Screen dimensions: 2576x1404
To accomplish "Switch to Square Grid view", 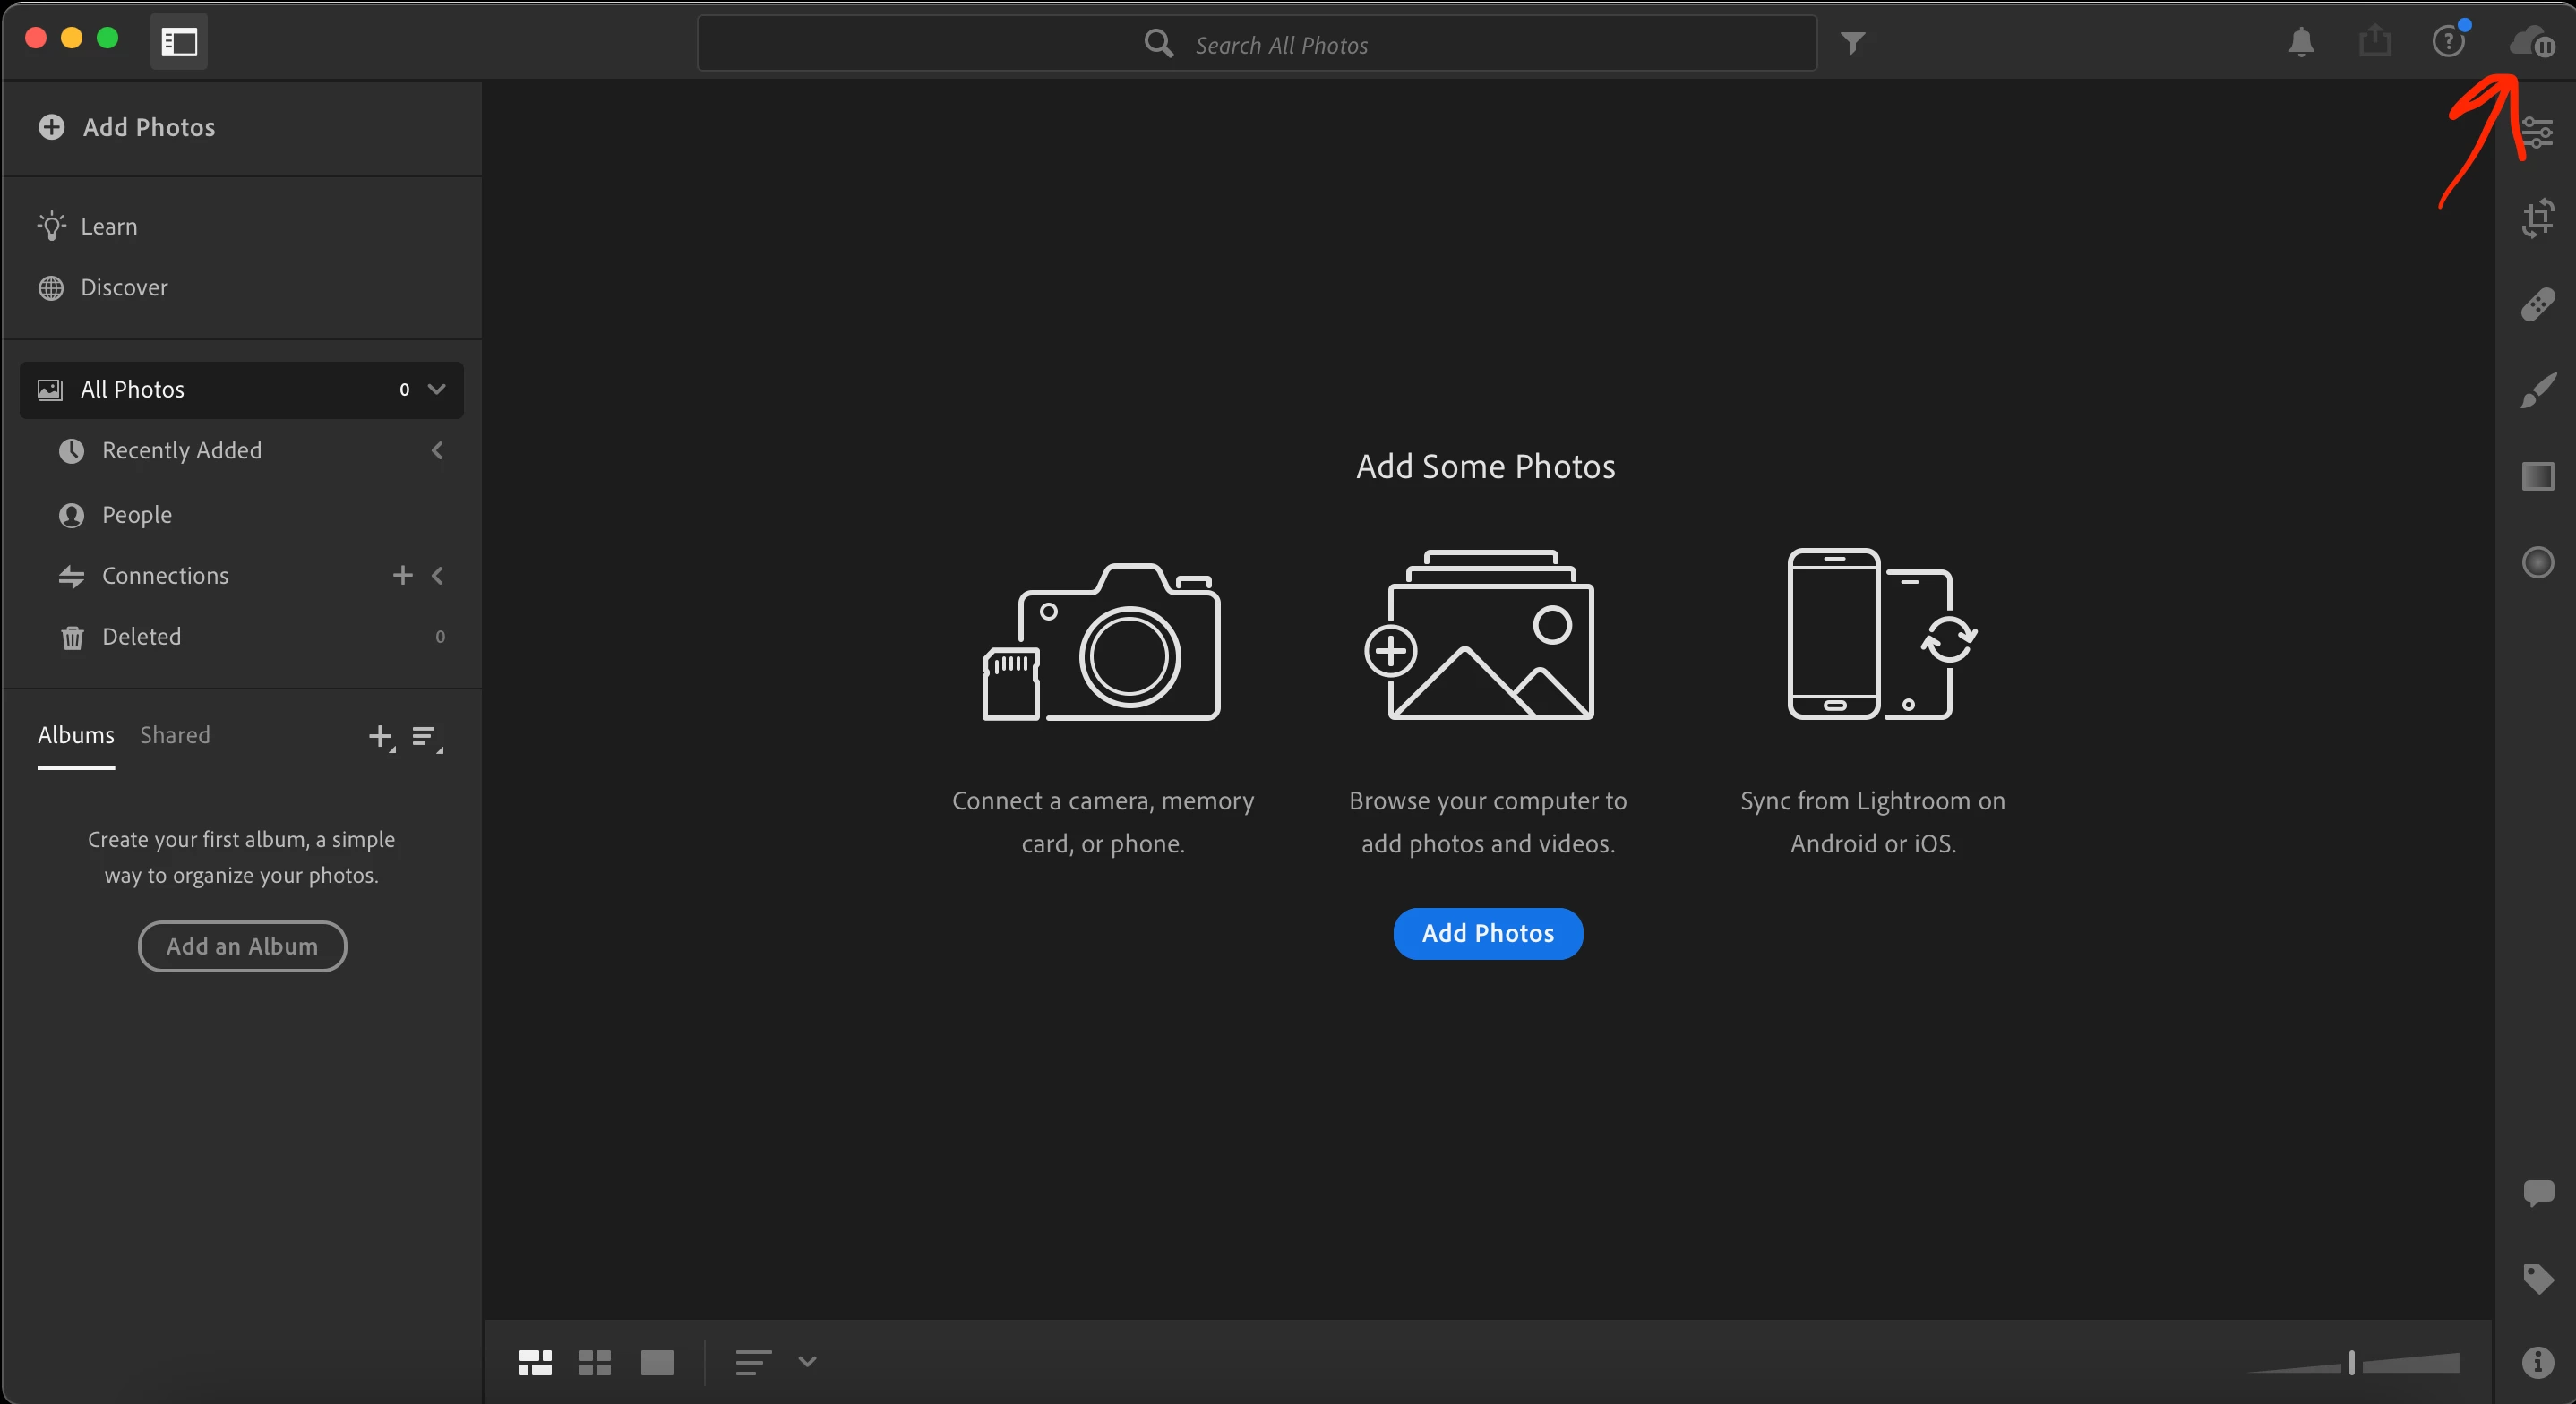I will [x=595, y=1362].
